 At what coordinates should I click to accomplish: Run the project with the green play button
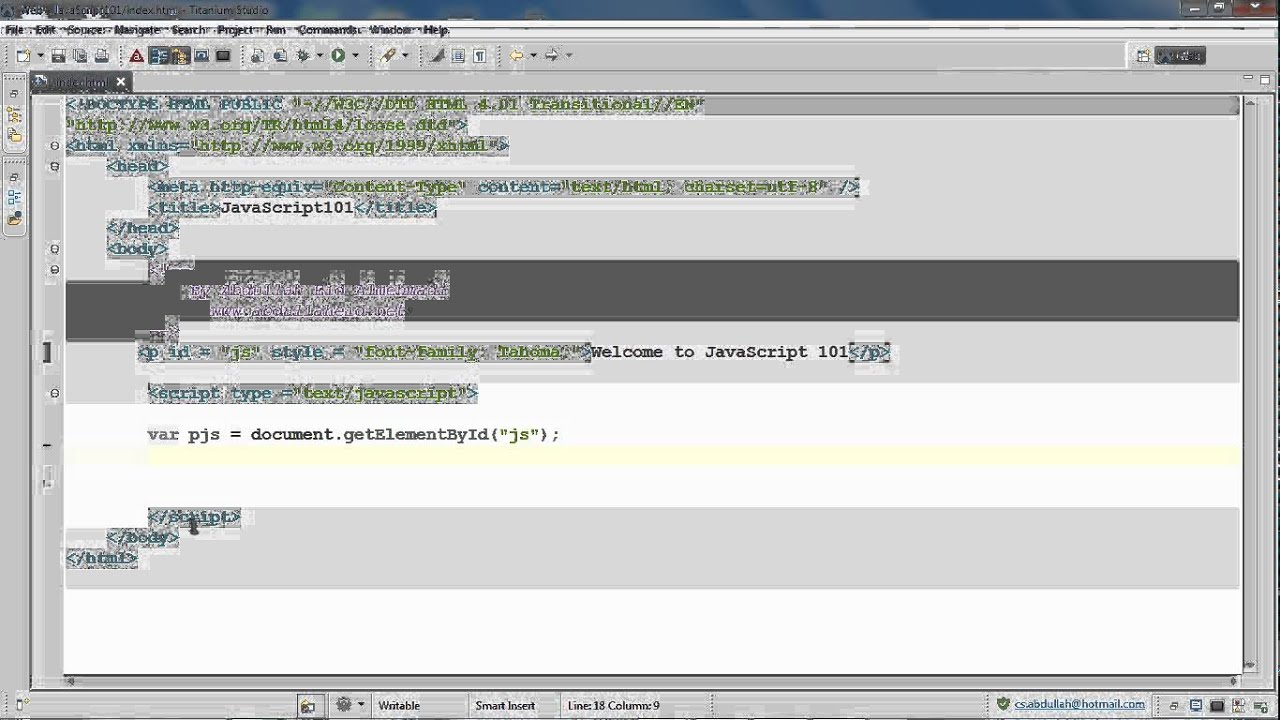338,56
